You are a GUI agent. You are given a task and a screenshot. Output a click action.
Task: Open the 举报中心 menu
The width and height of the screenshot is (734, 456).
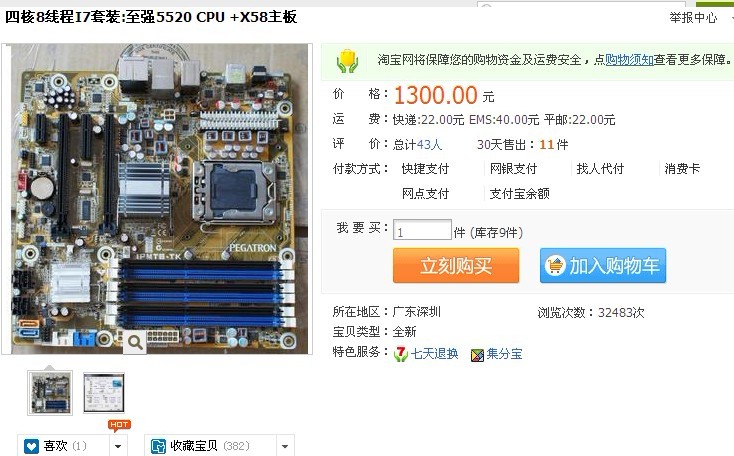point(693,18)
